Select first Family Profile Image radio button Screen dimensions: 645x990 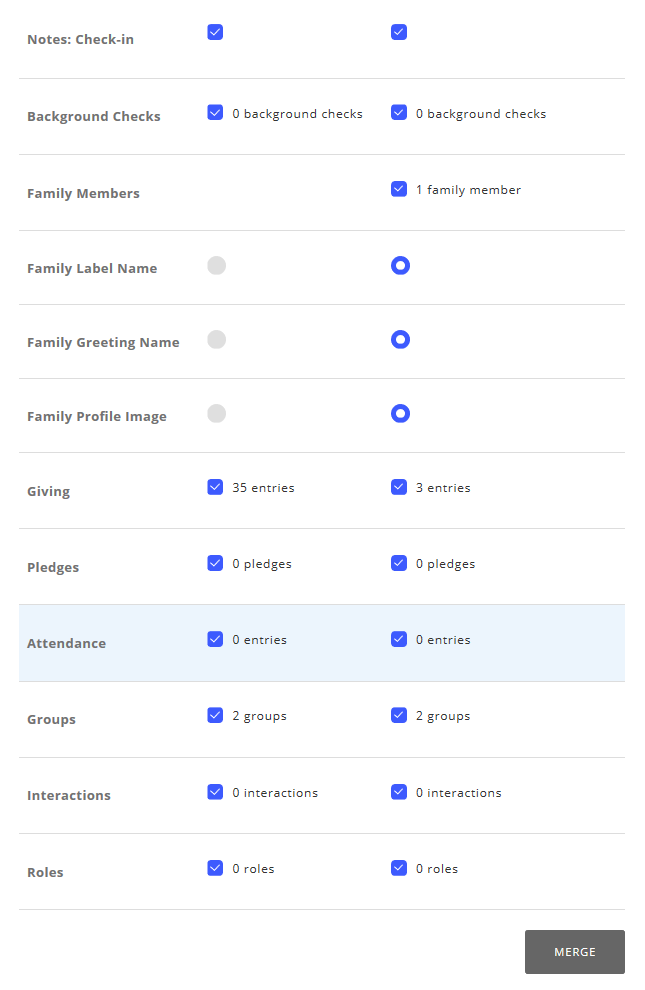(216, 413)
